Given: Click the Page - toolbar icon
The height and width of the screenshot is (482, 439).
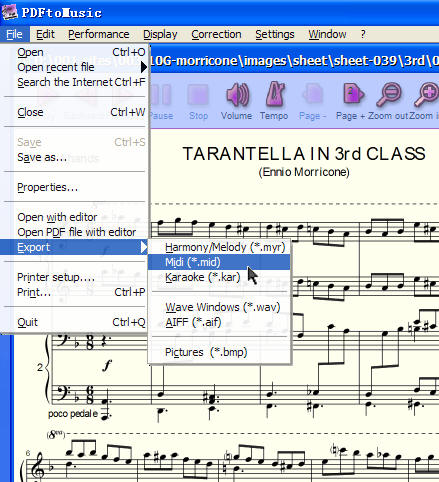Looking at the screenshot, I should [x=313, y=101].
